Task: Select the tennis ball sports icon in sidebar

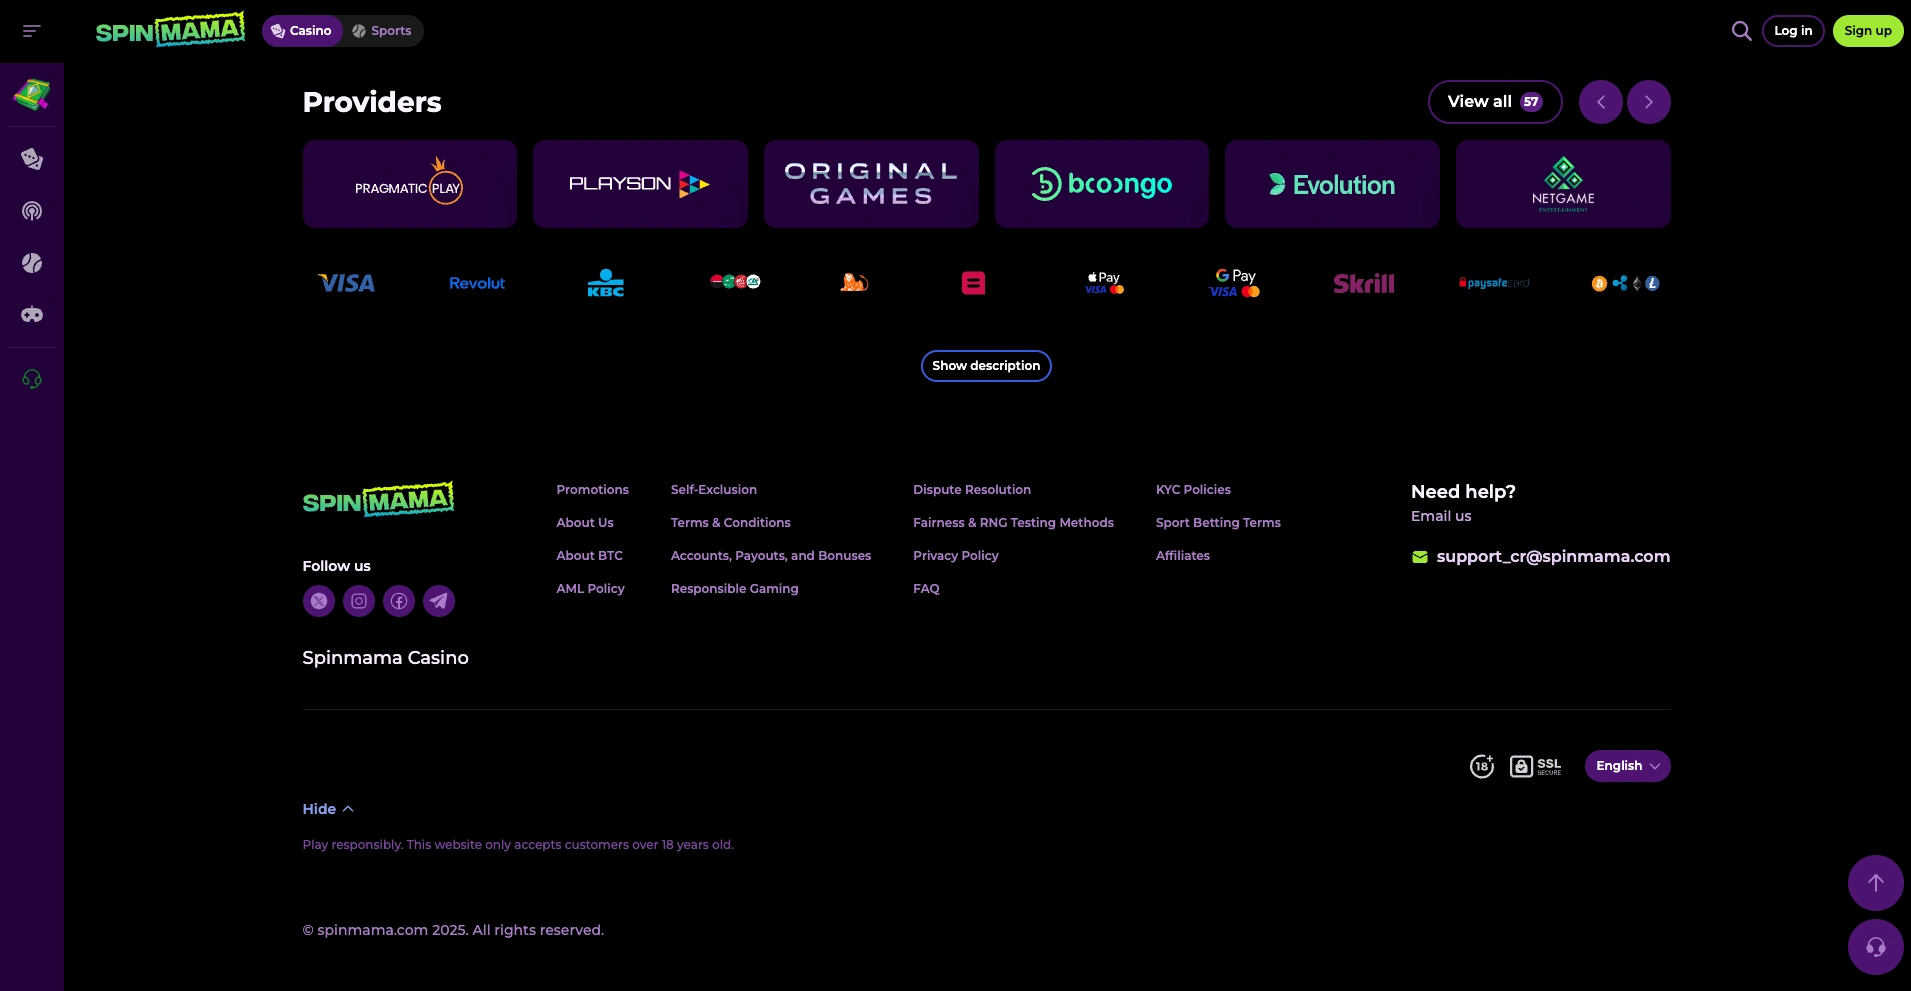Action: (x=32, y=263)
